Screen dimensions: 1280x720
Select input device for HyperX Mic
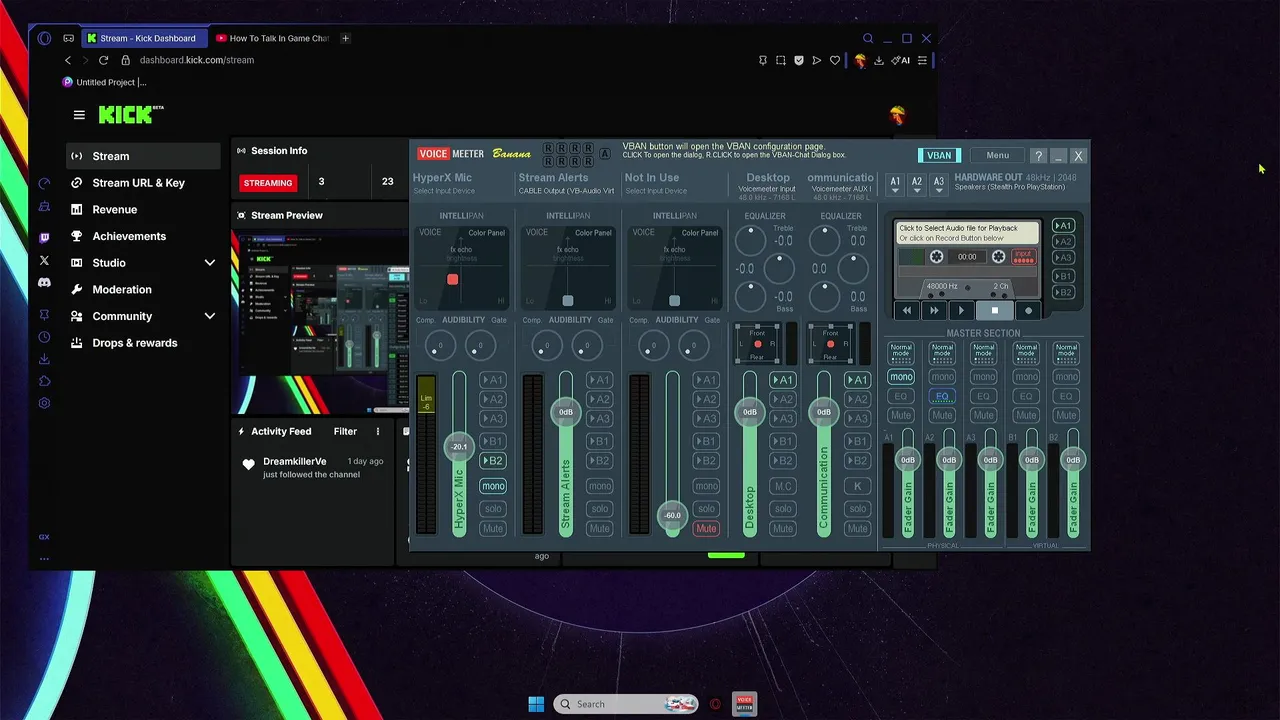tap(444, 191)
